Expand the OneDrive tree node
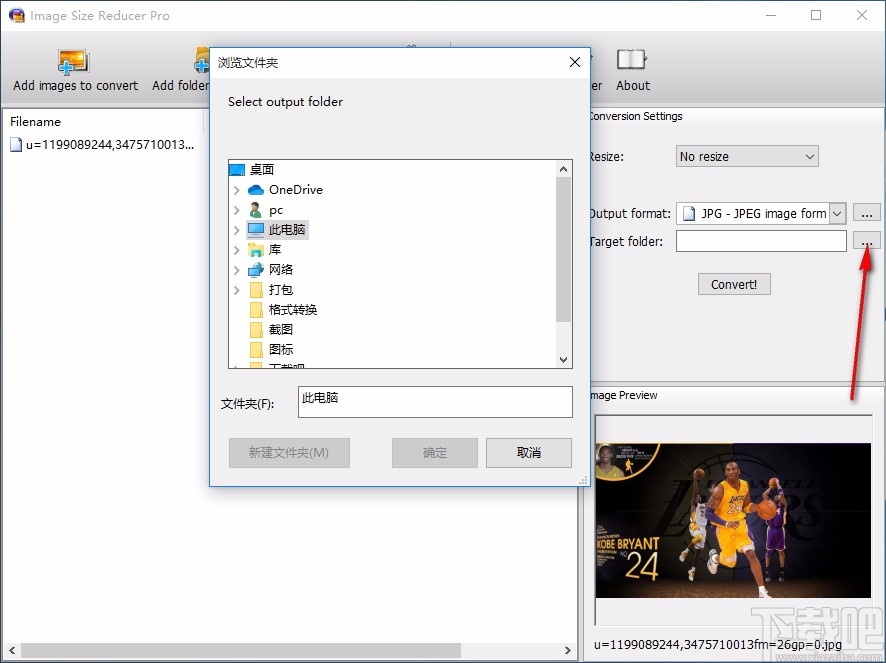Image resolution: width=886 pixels, height=663 pixels. [x=239, y=189]
